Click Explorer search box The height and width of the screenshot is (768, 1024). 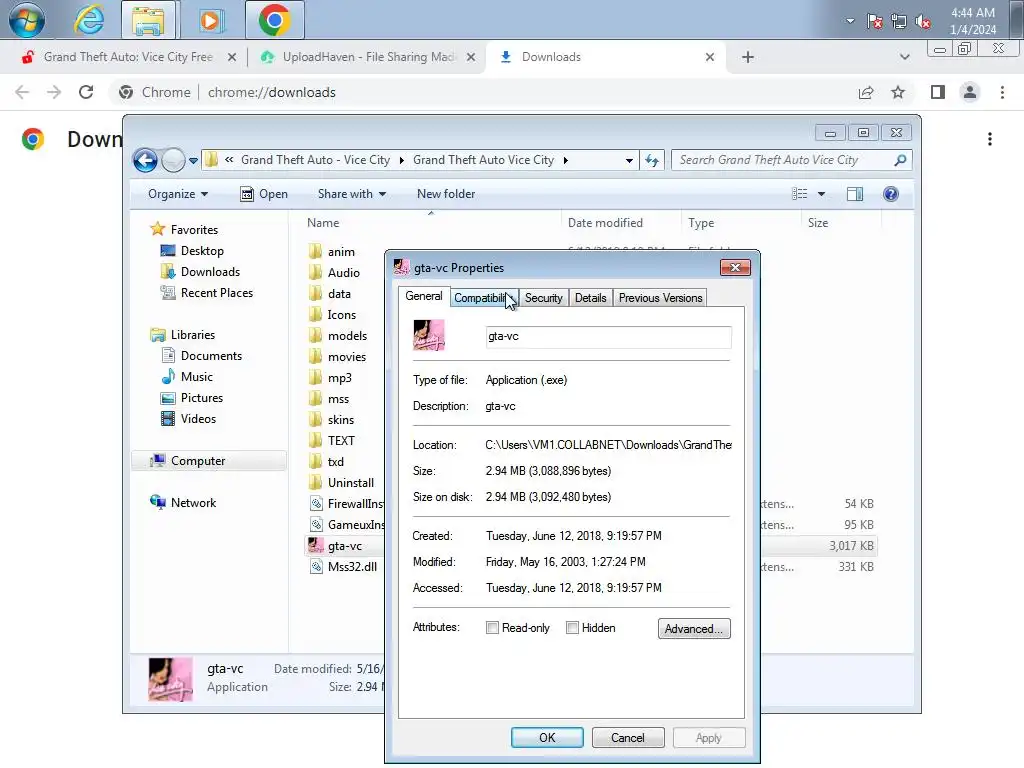pyautogui.click(x=792, y=160)
